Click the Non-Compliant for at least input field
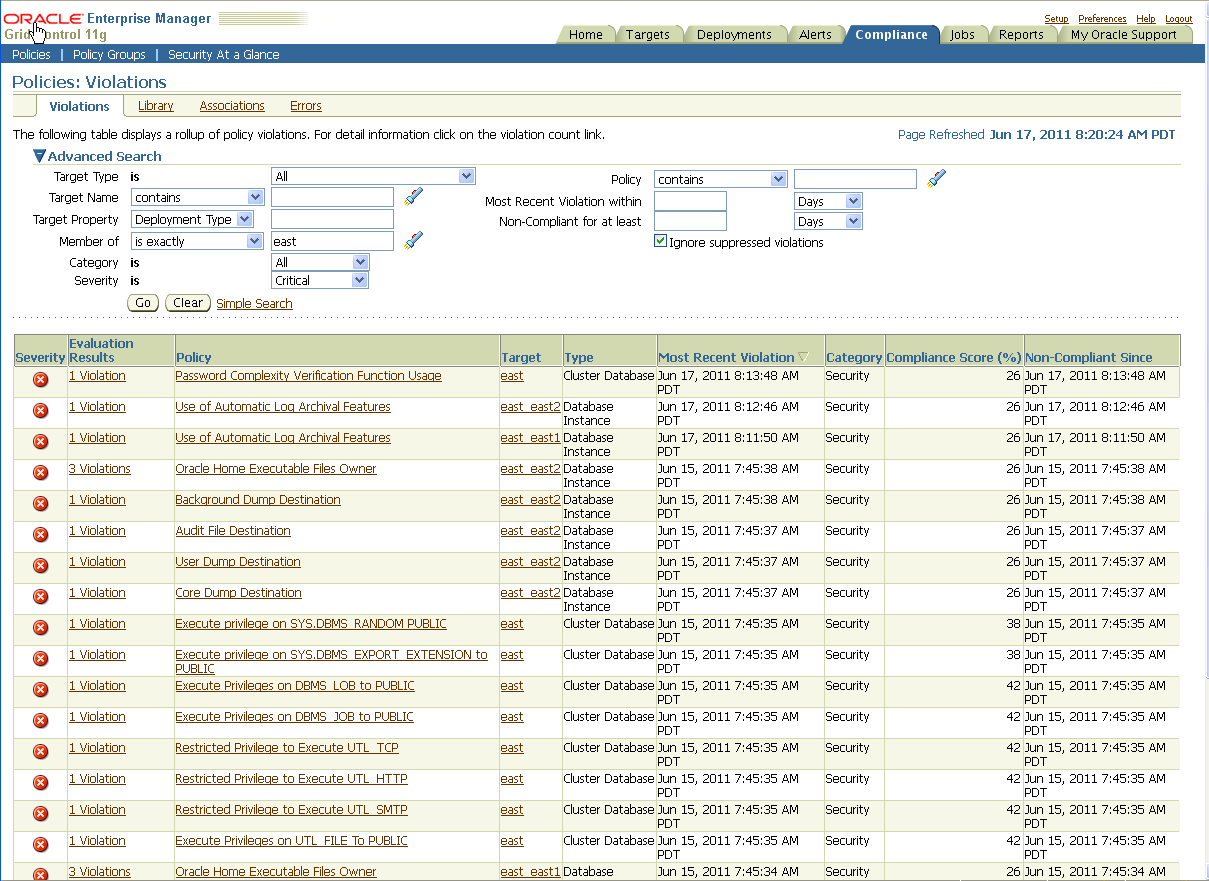This screenshot has height=881, width=1209. [x=690, y=221]
